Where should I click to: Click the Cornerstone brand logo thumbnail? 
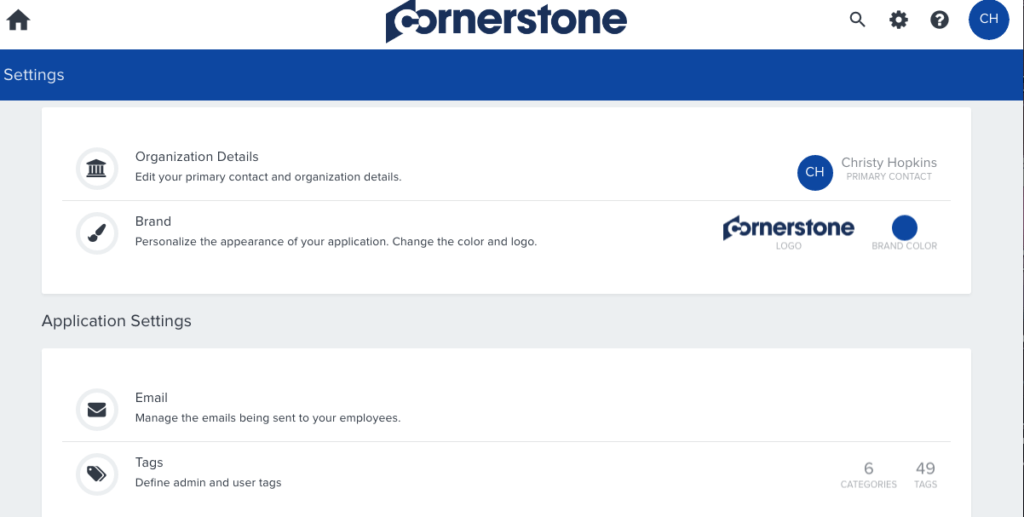(788, 228)
